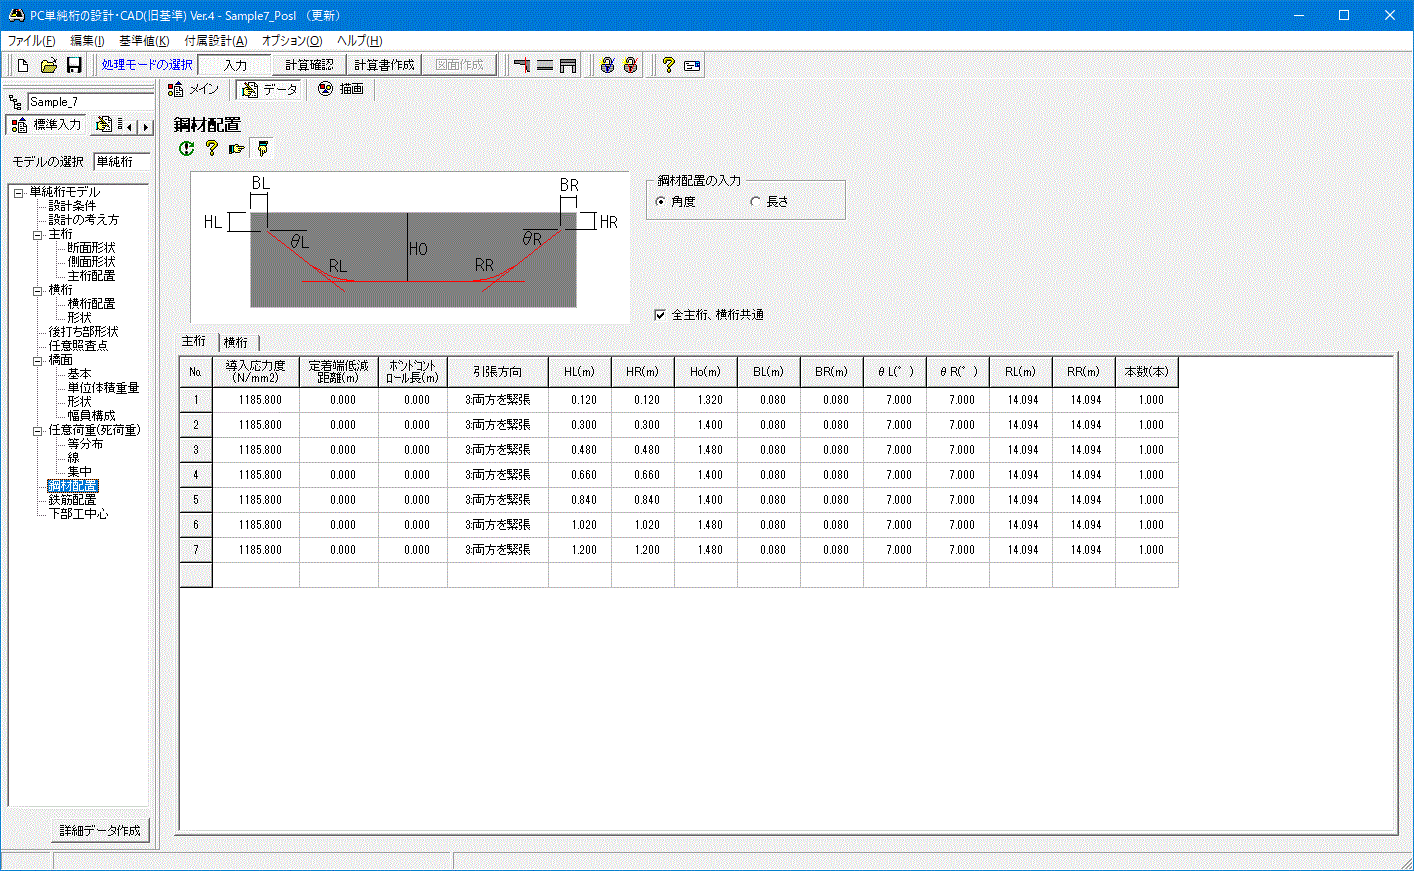Save the file with the floppy disk icon

coord(74,65)
